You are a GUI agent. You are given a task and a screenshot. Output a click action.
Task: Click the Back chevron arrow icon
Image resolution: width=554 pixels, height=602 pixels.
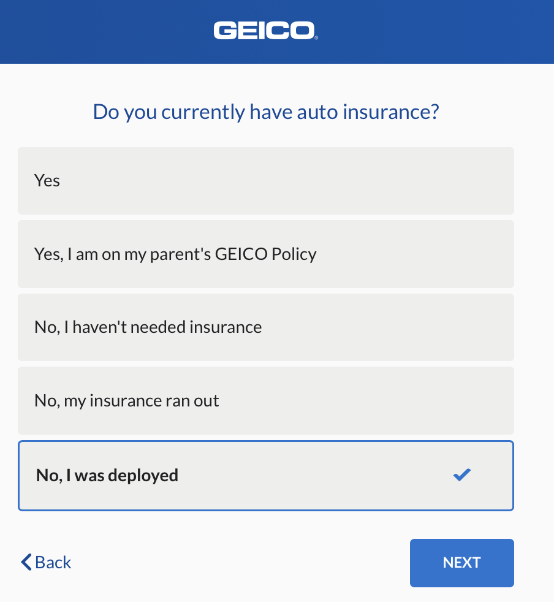[x=26, y=562]
